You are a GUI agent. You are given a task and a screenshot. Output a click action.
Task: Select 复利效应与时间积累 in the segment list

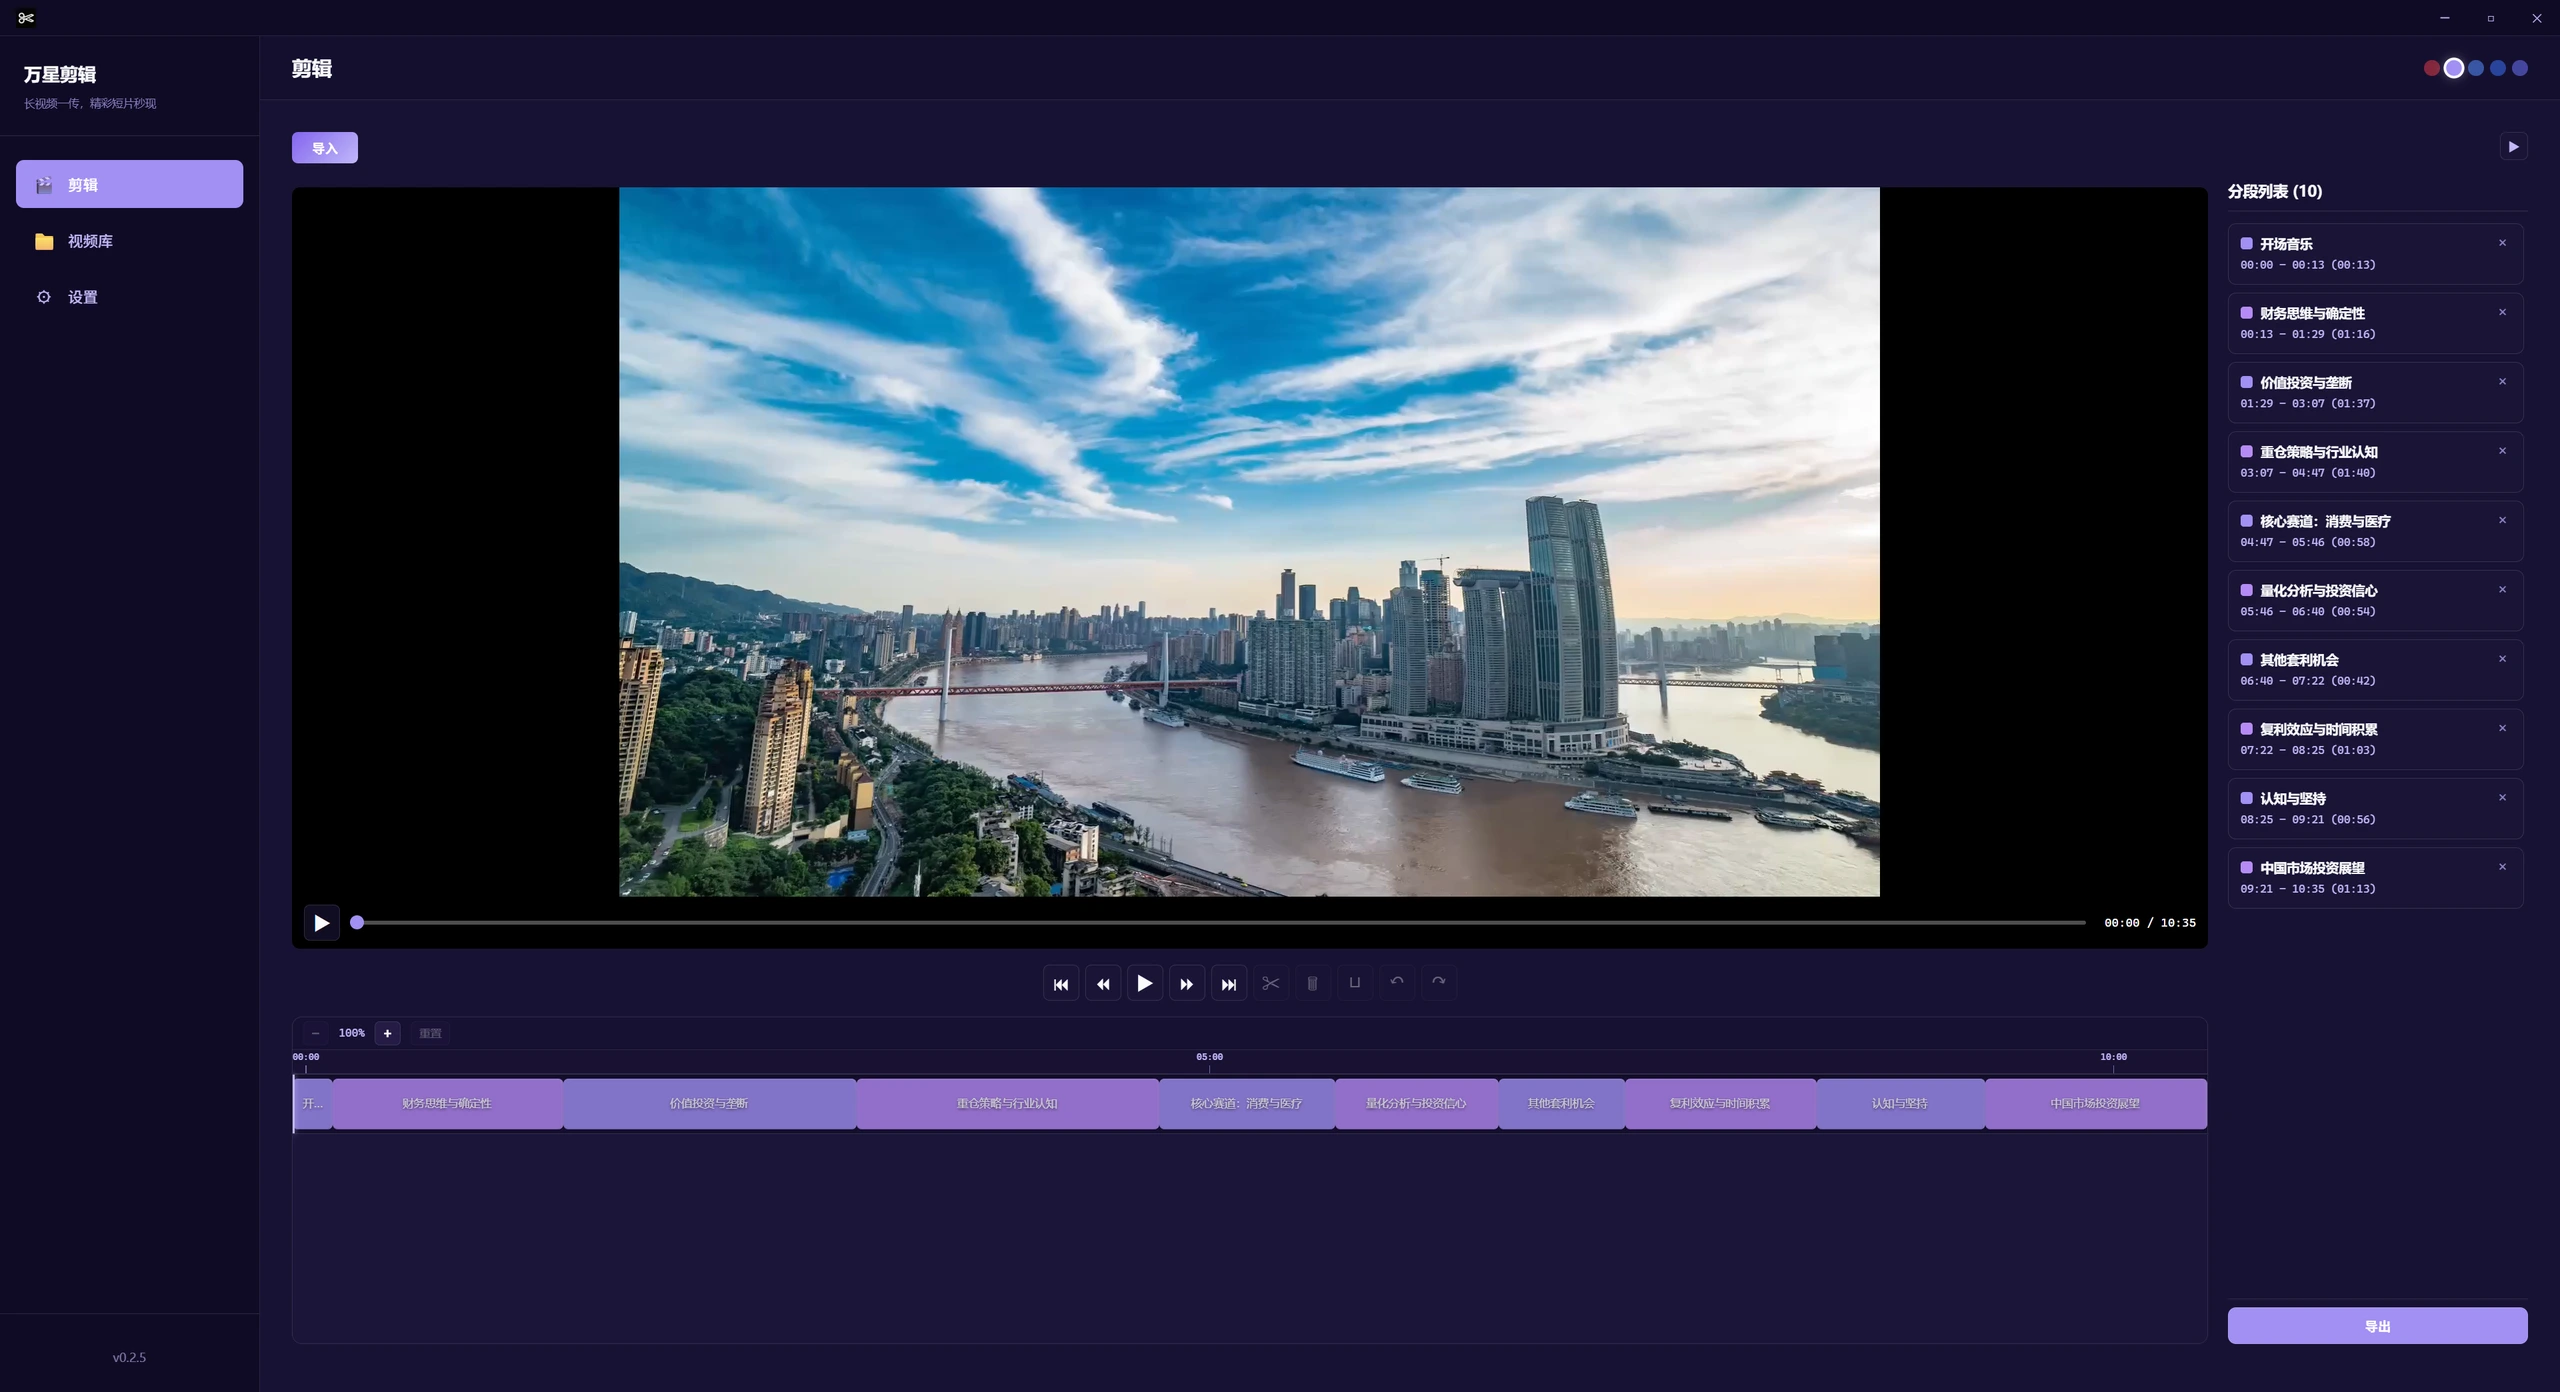2375,739
